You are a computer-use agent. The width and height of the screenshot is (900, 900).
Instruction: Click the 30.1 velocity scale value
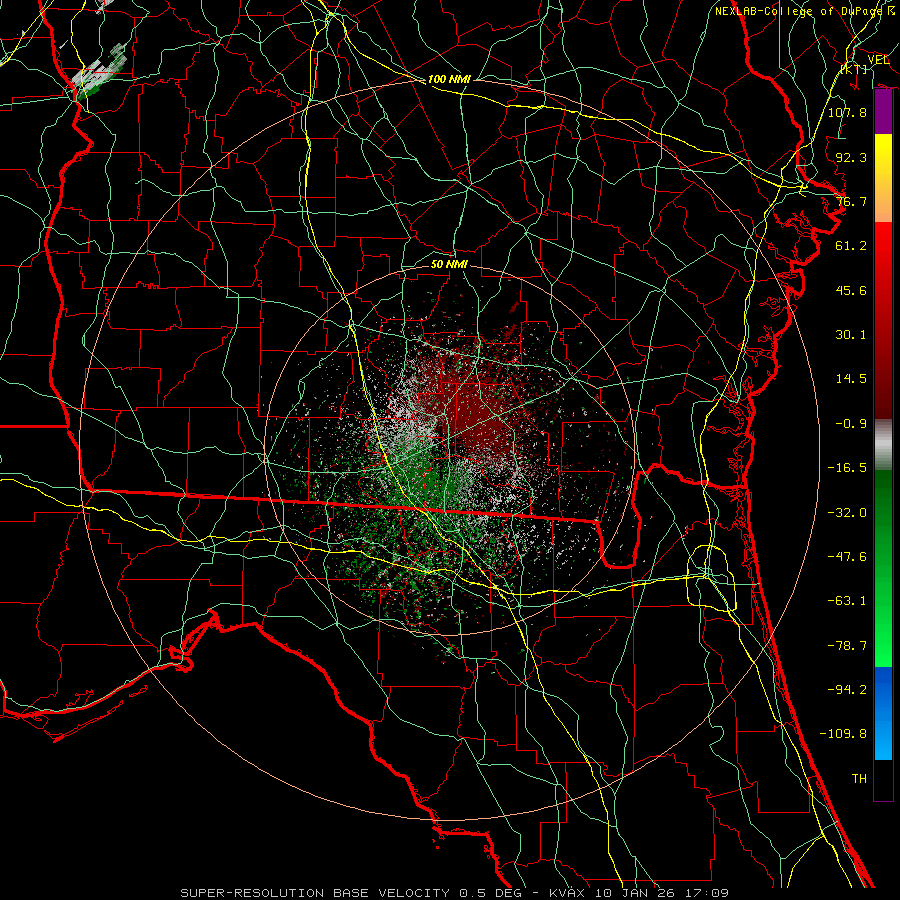[x=851, y=335]
